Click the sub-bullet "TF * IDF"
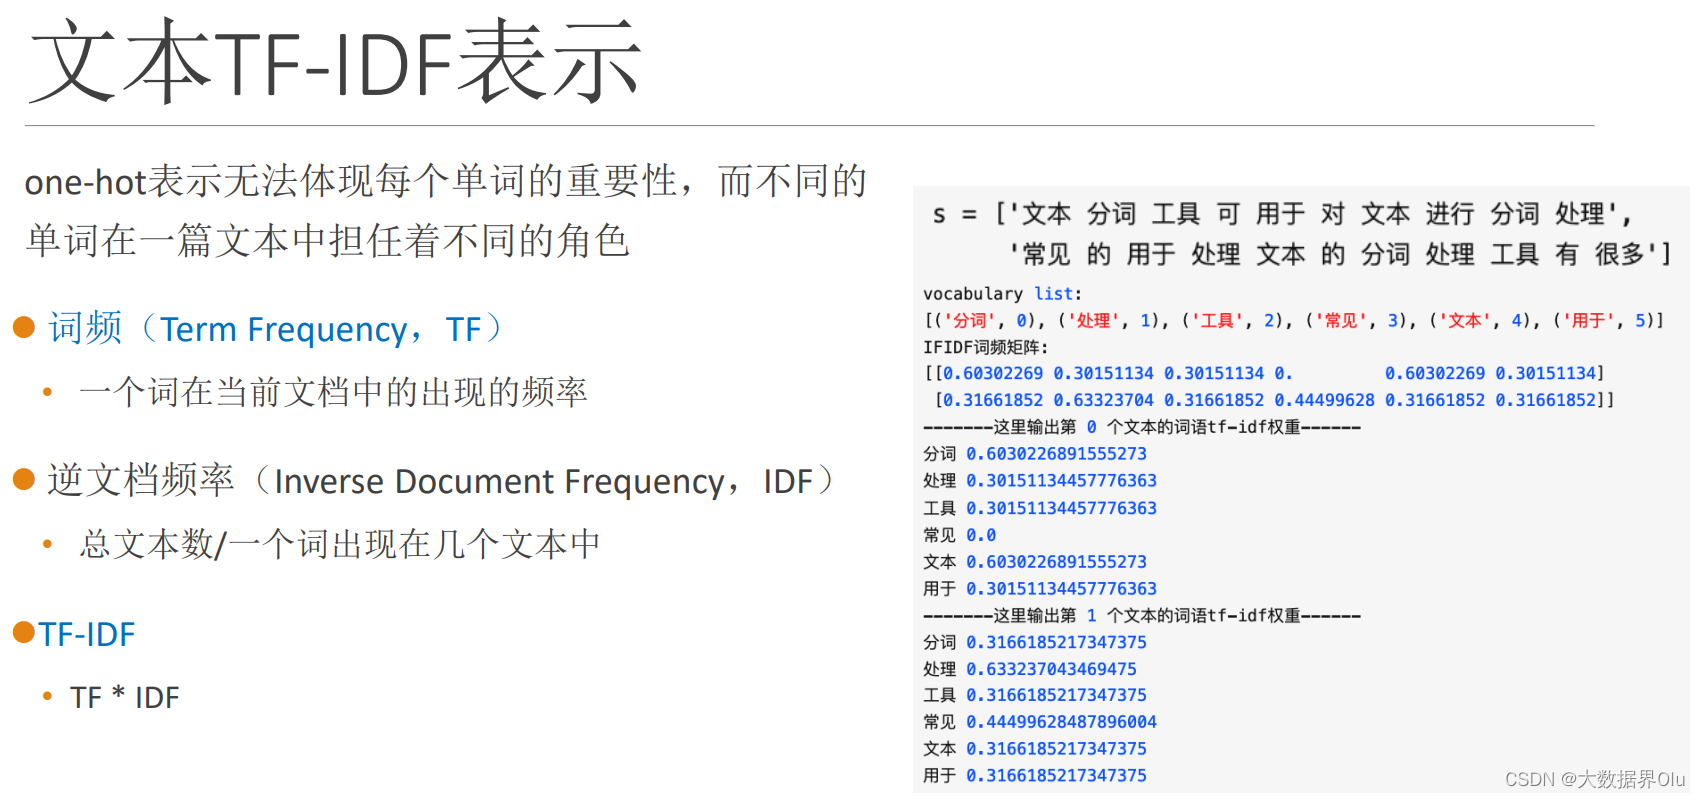 click(125, 697)
